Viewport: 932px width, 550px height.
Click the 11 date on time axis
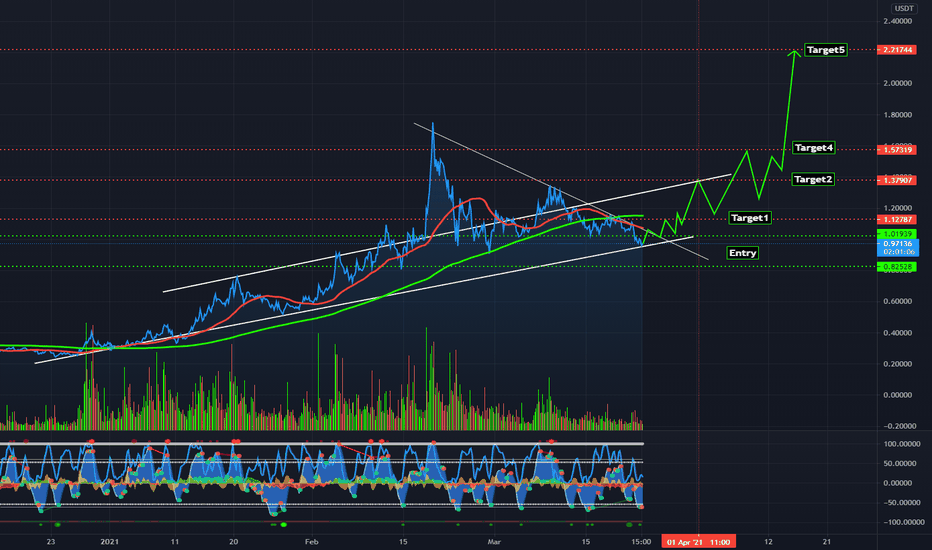pos(175,542)
